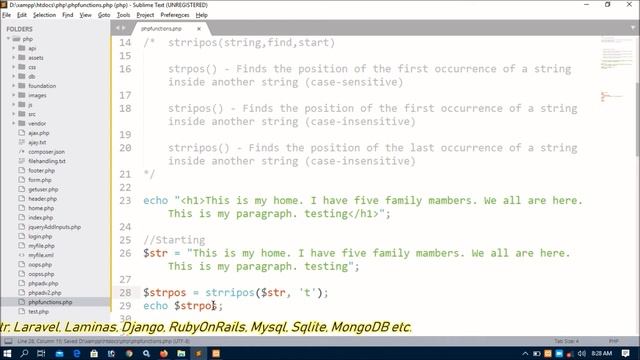The image size is (640, 360).
Task: Open footer.php in the sidebar
Action: (41, 171)
